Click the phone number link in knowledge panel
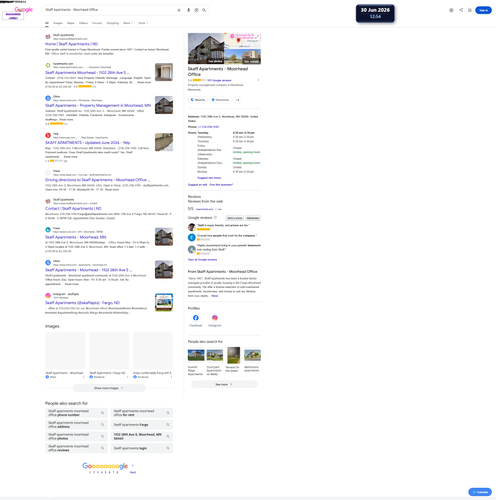 pos(208,127)
